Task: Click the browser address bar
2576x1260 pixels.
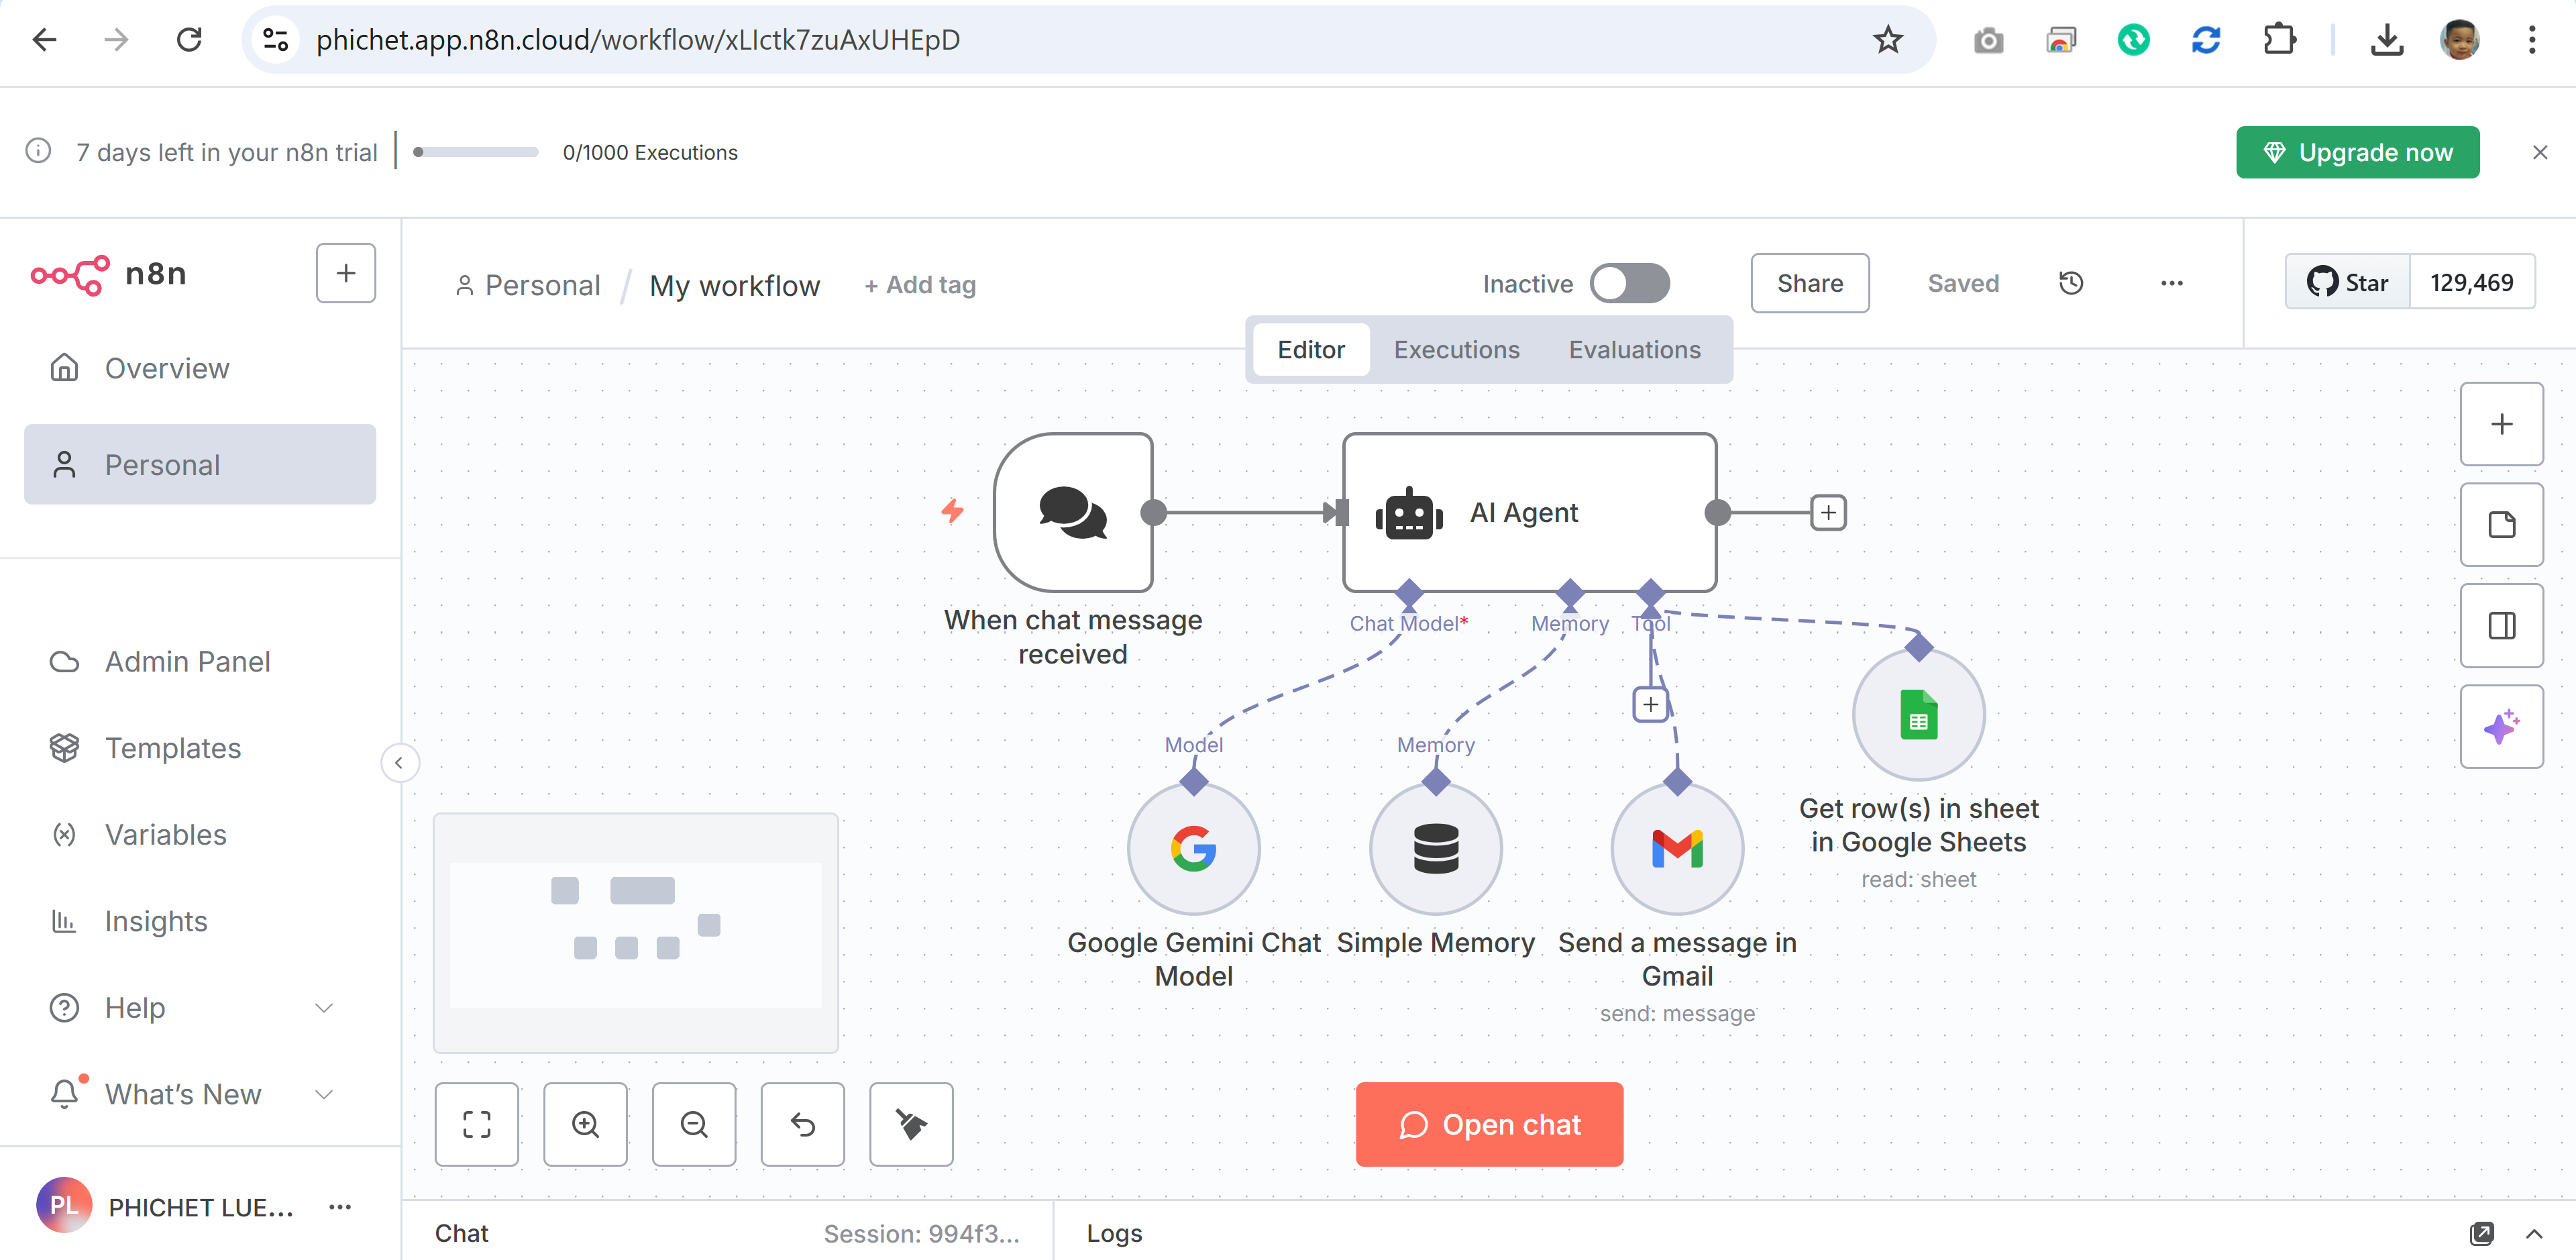Action: pyautogui.click(x=1088, y=40)
